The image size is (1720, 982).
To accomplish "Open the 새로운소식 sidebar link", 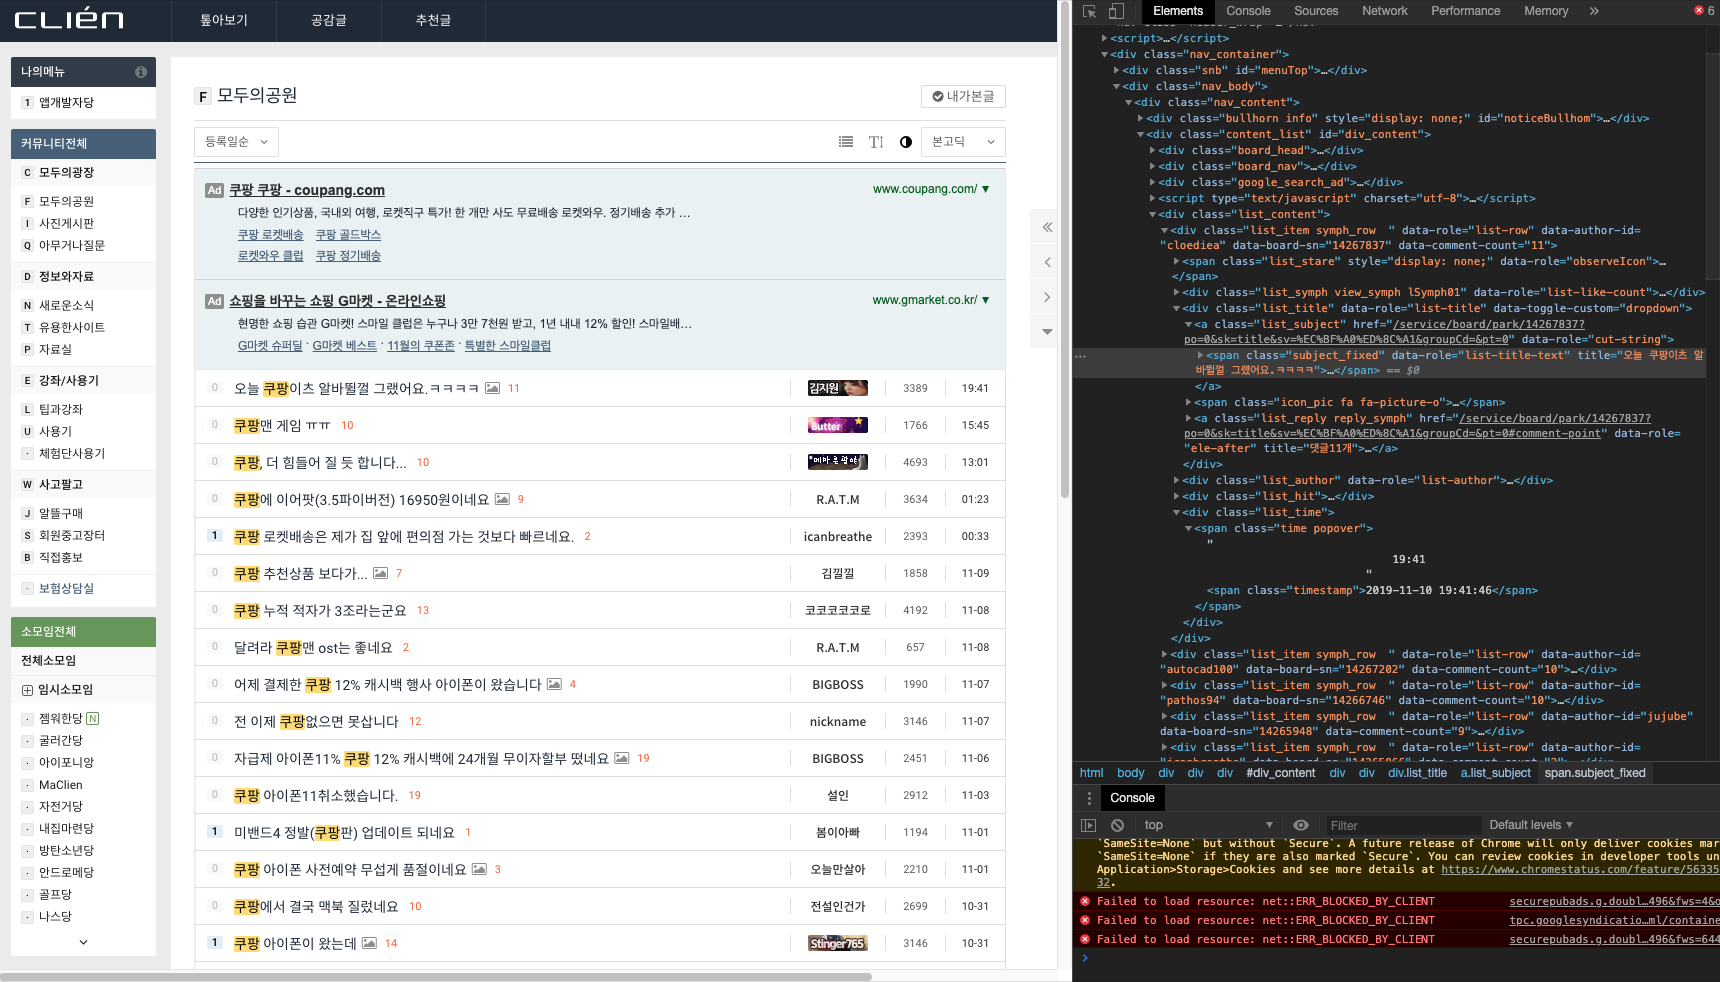I will 66,306.
